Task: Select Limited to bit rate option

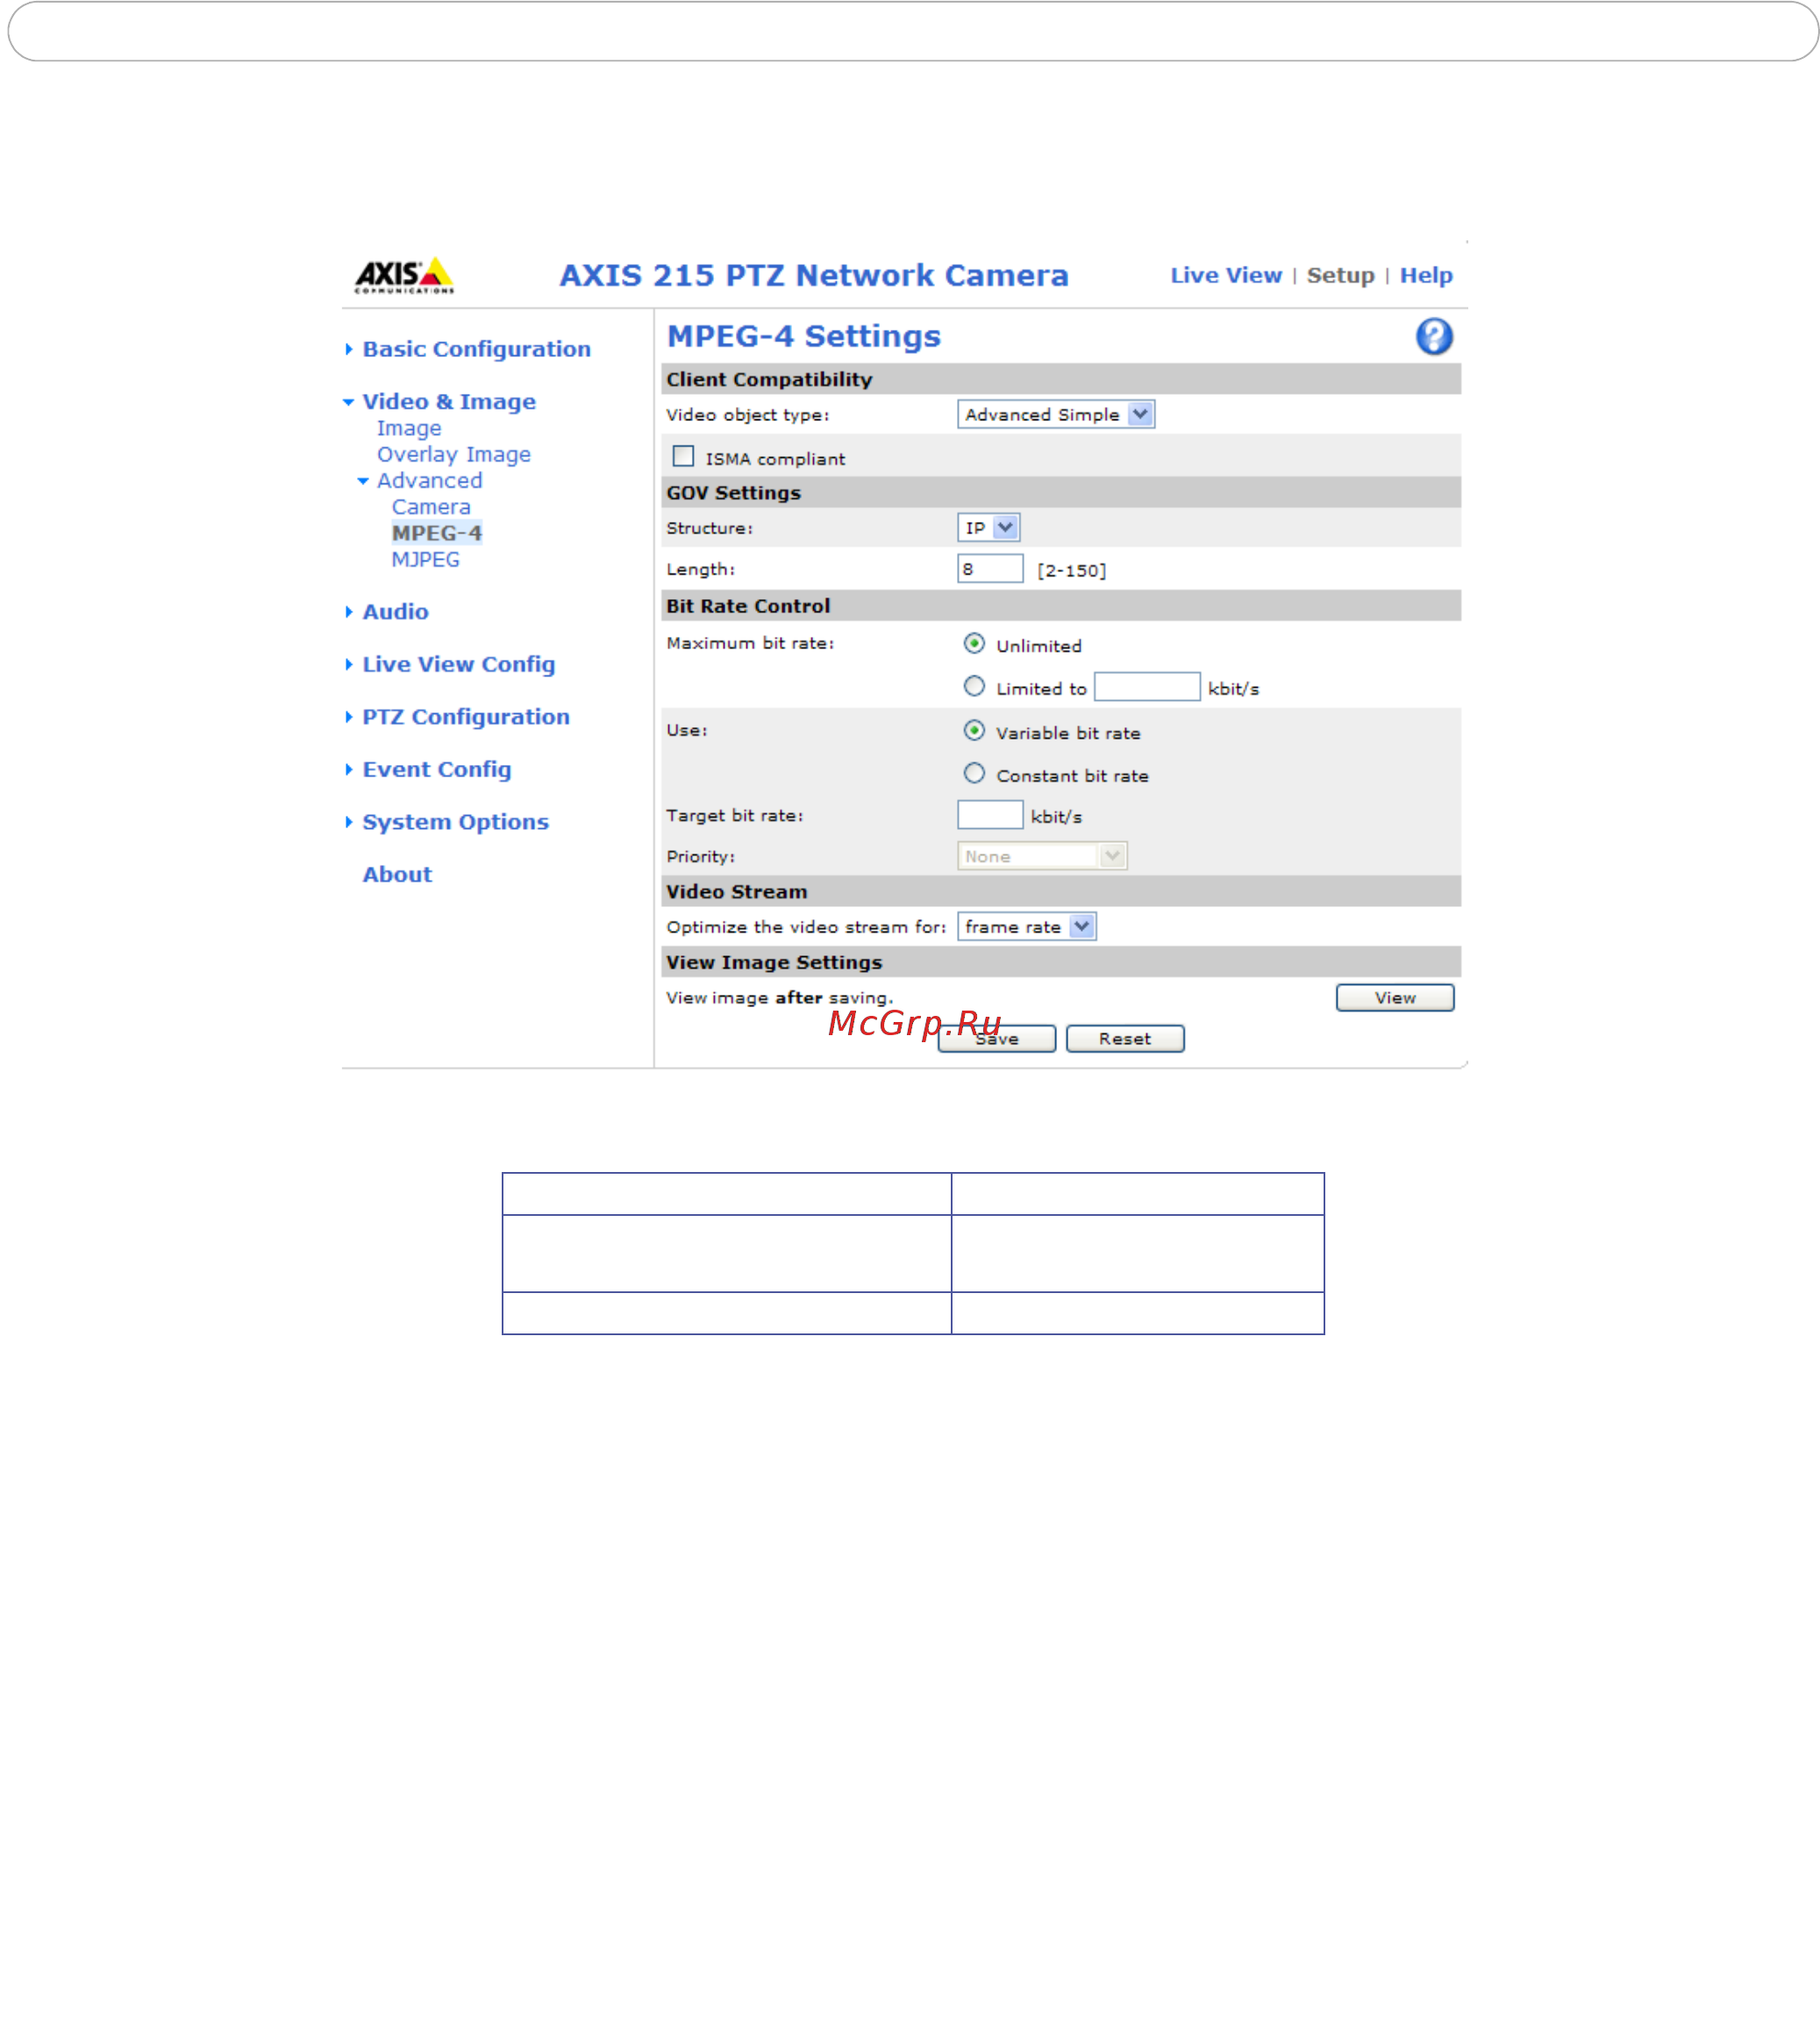Action: [974, 686]
